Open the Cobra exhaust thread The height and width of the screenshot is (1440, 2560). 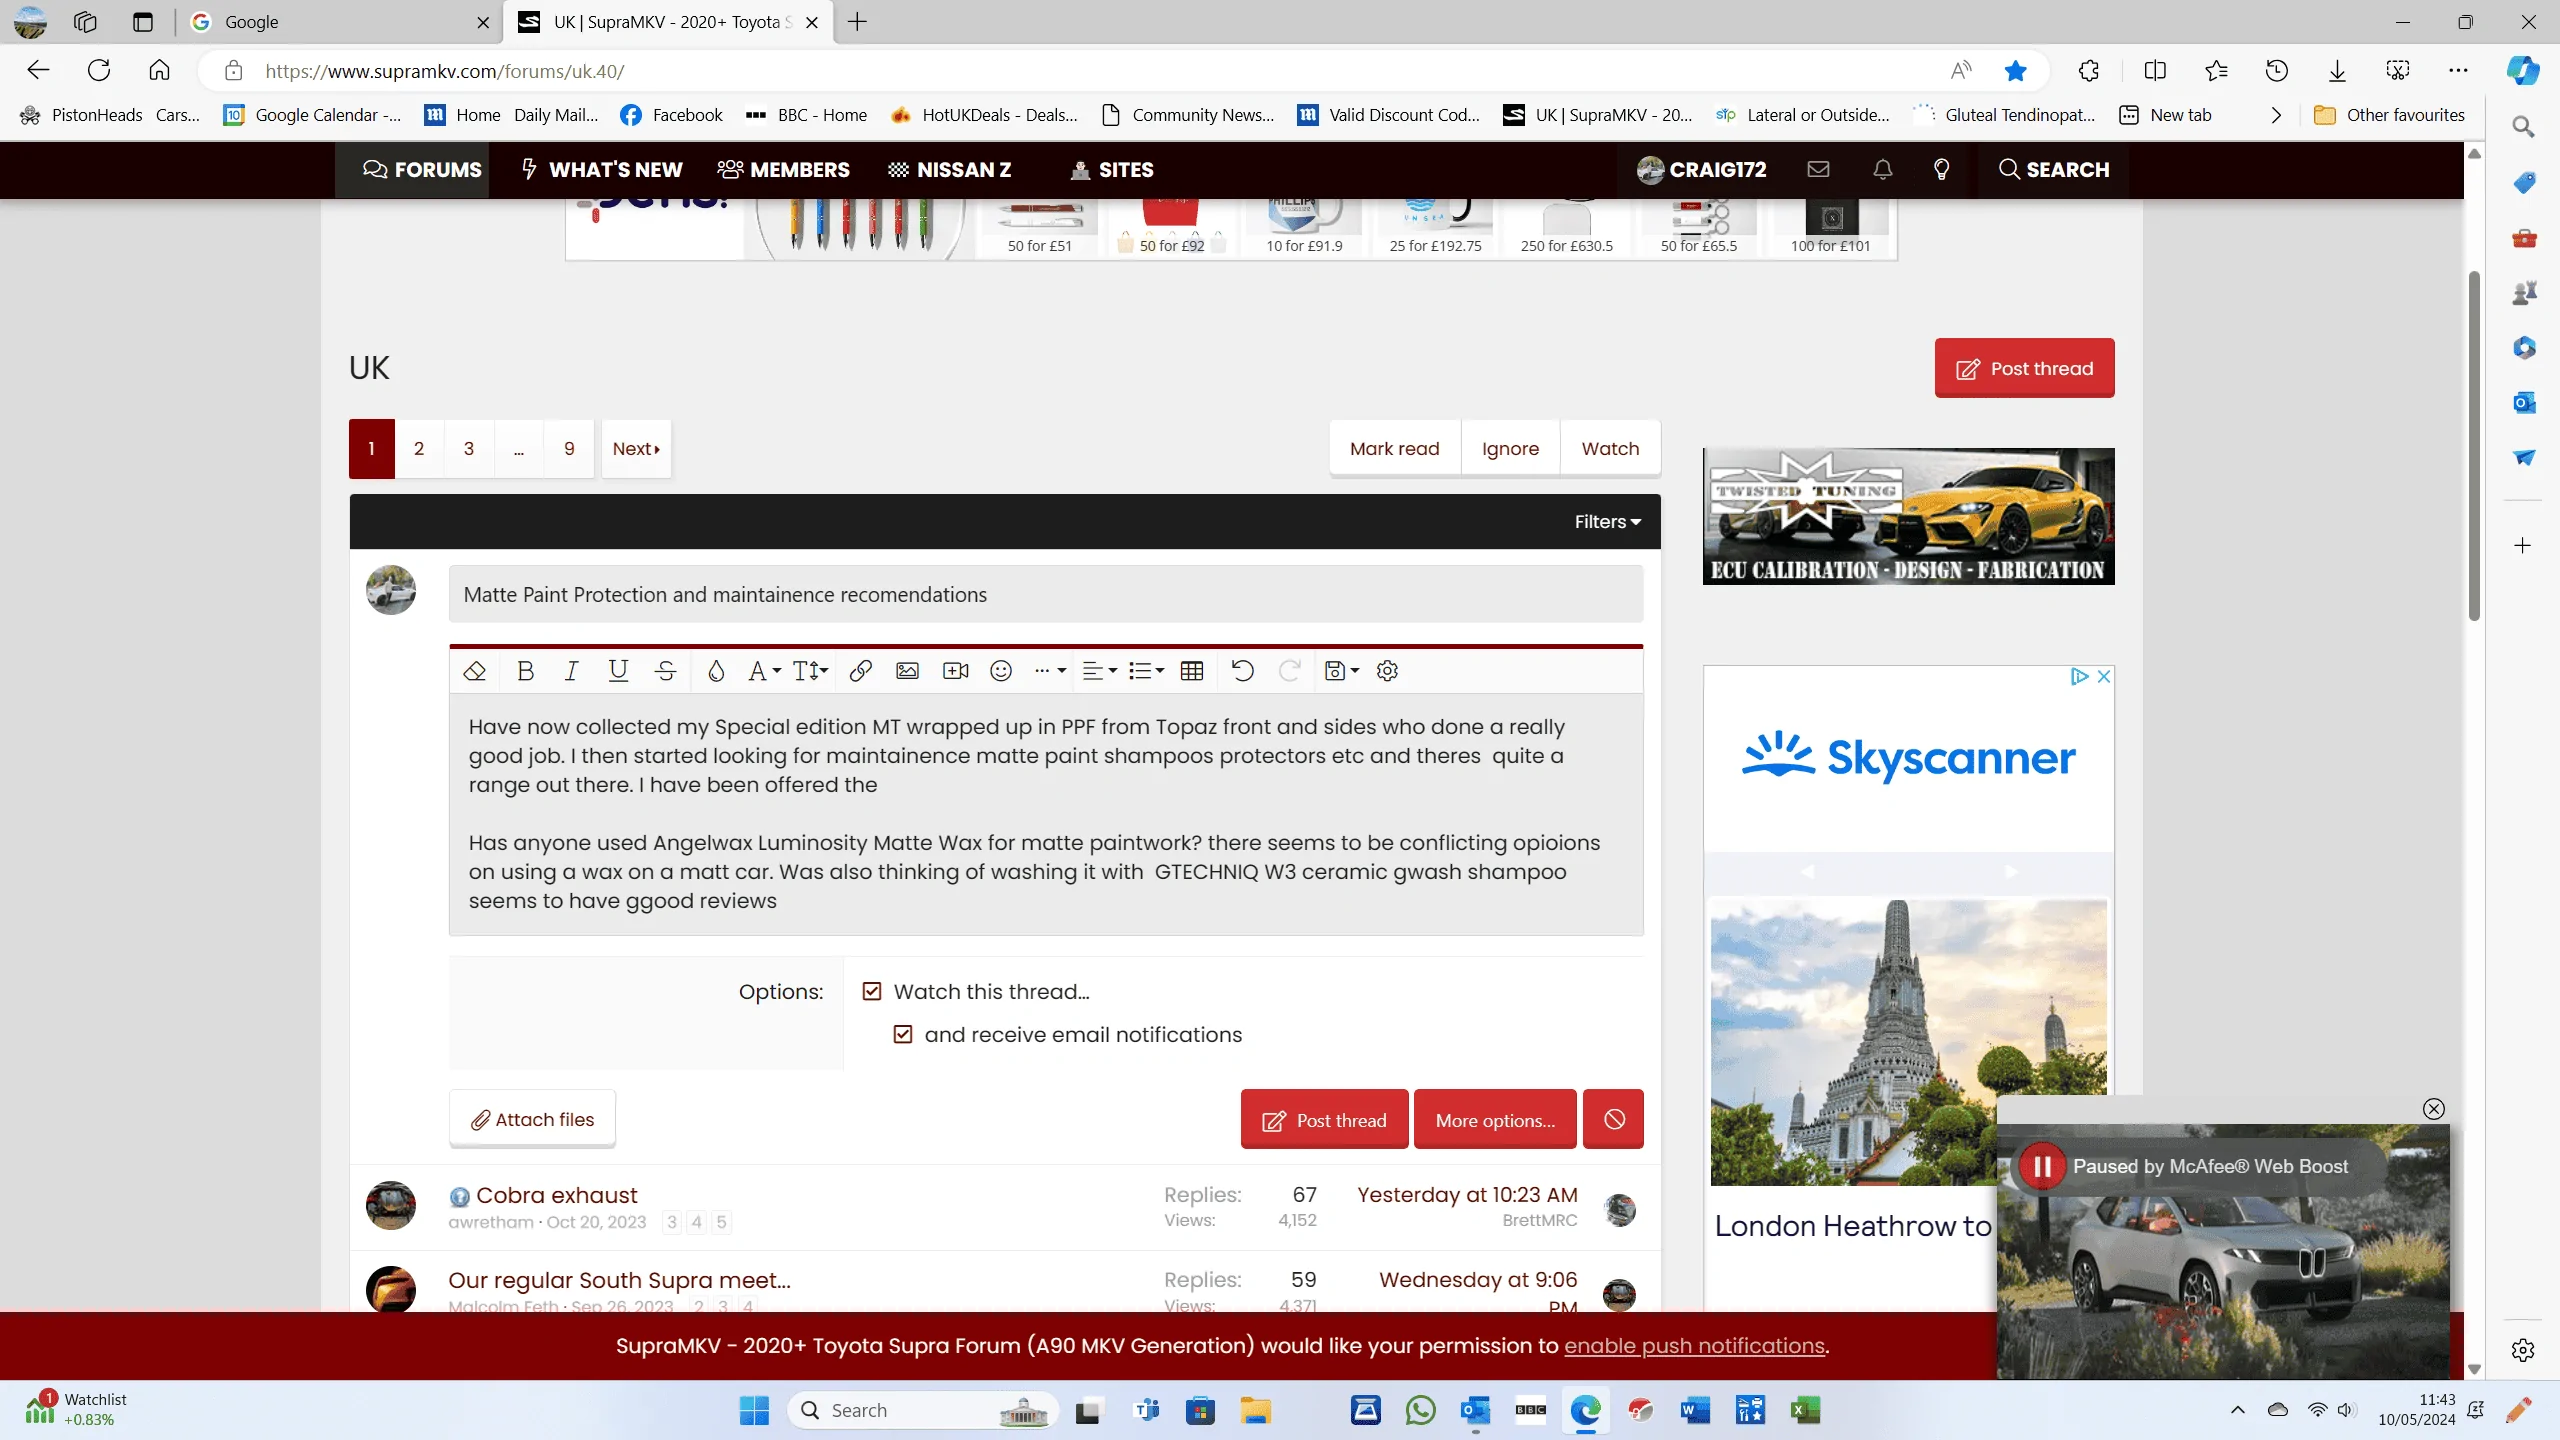pos(556,1194)
